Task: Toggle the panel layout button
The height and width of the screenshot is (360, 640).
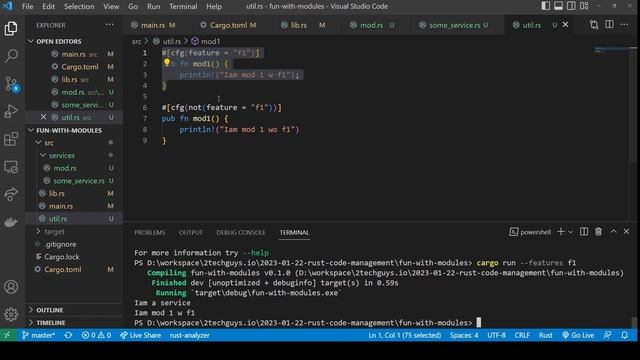Action: pos(558,6)
